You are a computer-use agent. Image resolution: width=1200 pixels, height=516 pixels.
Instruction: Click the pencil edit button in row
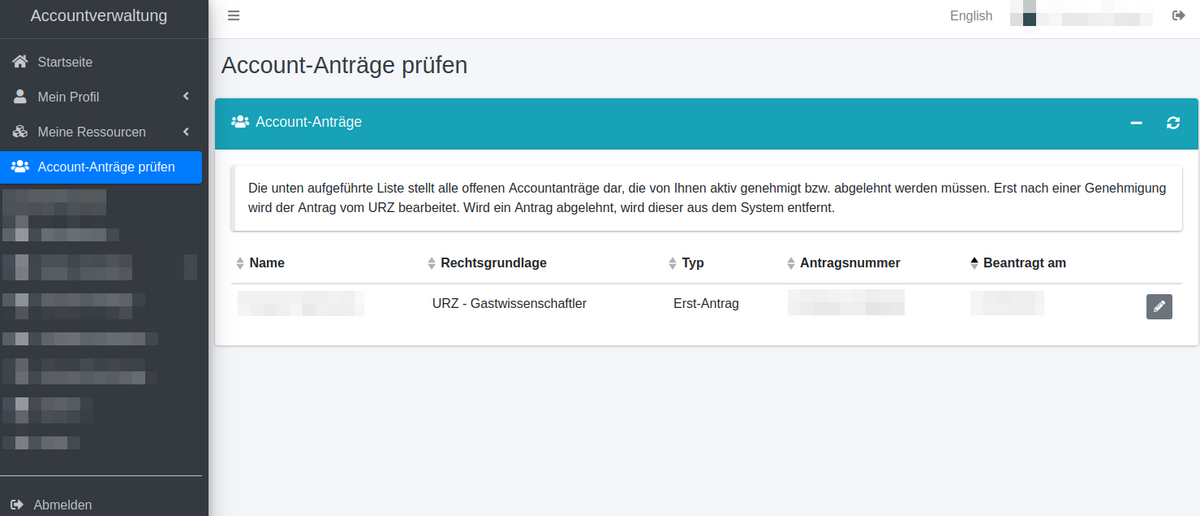click(1159, 306)
